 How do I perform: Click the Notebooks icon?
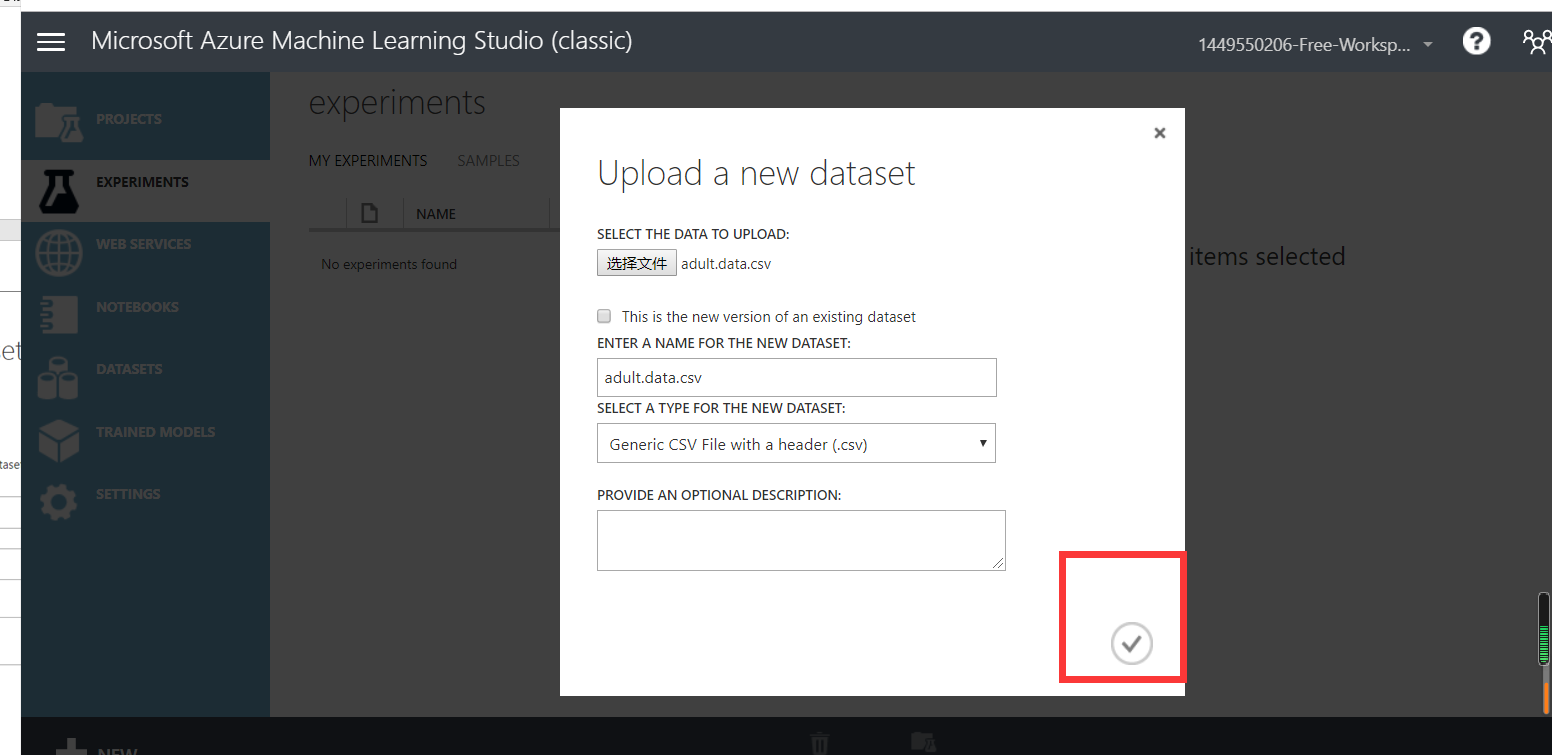58,314
